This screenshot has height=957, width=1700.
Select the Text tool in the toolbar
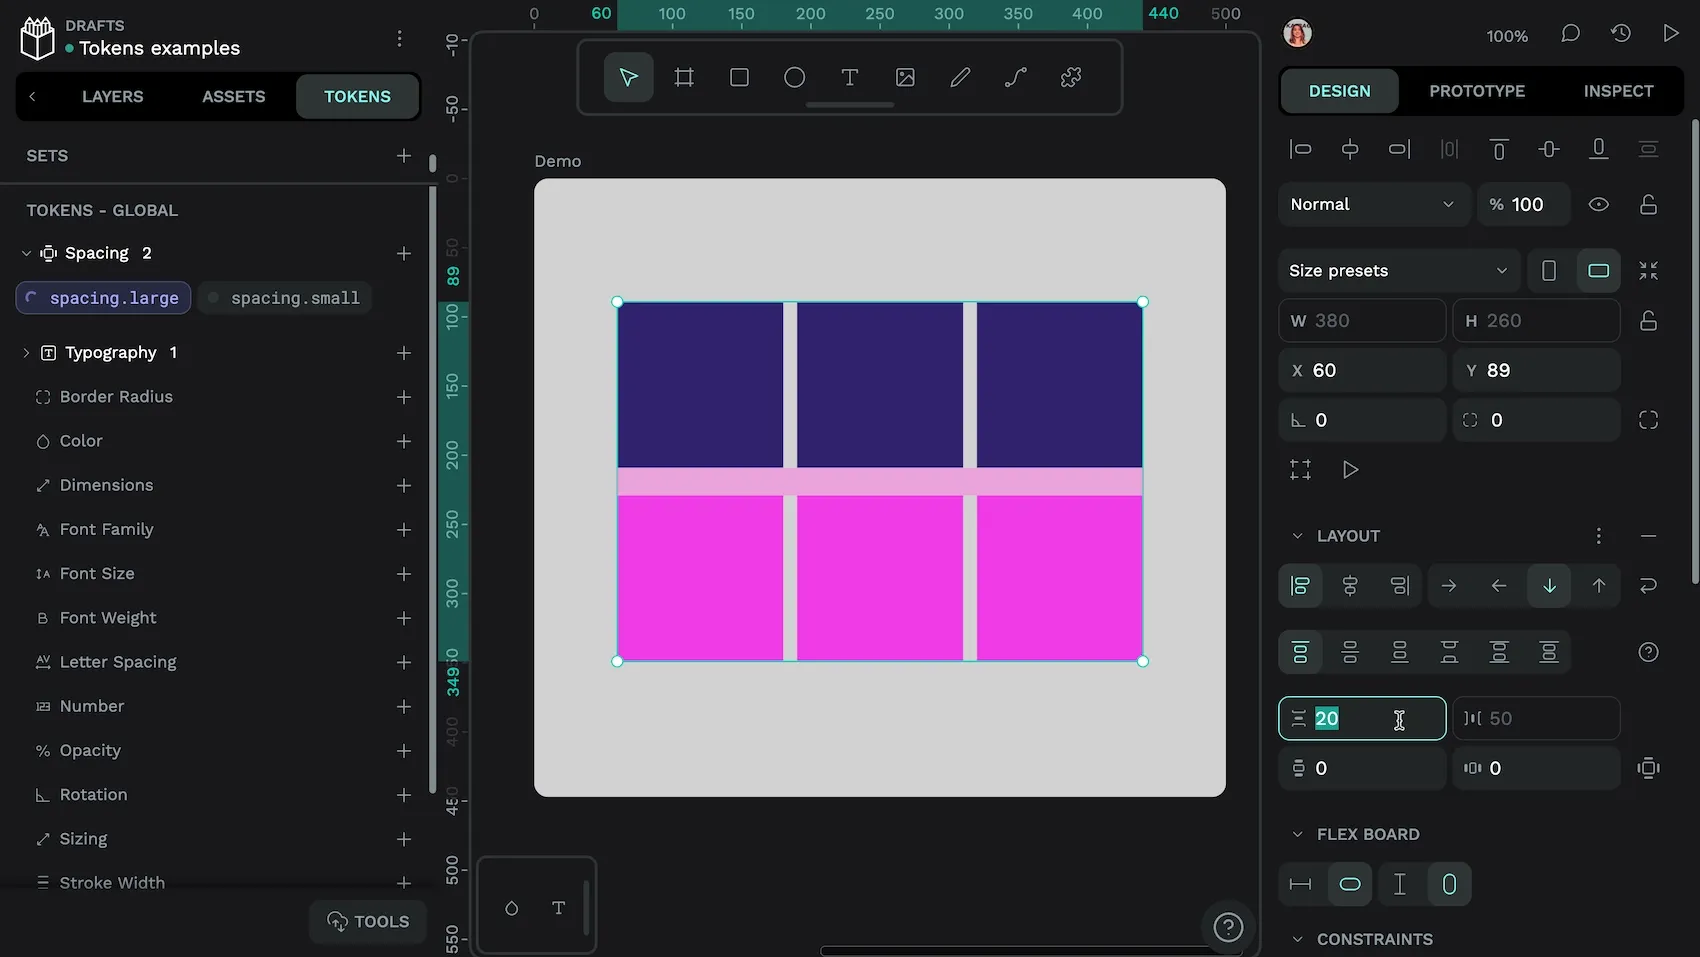pos(849,76)
